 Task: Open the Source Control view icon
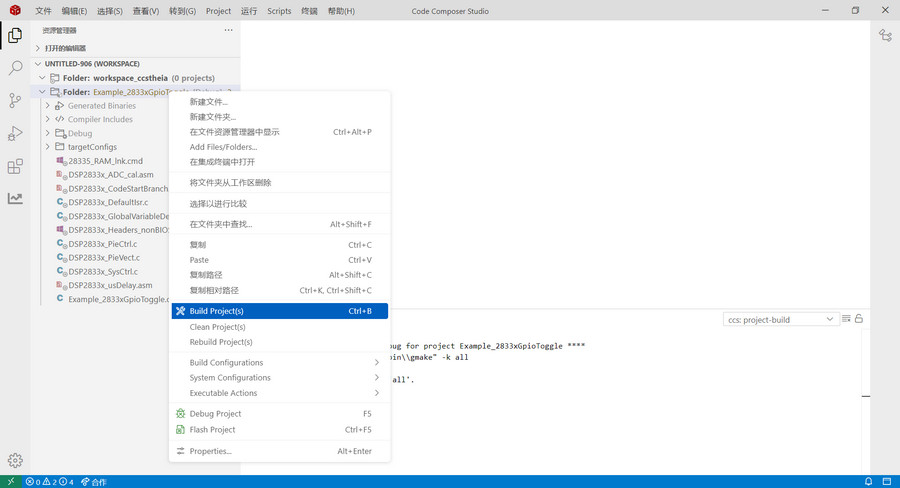(x=15, y=101)
